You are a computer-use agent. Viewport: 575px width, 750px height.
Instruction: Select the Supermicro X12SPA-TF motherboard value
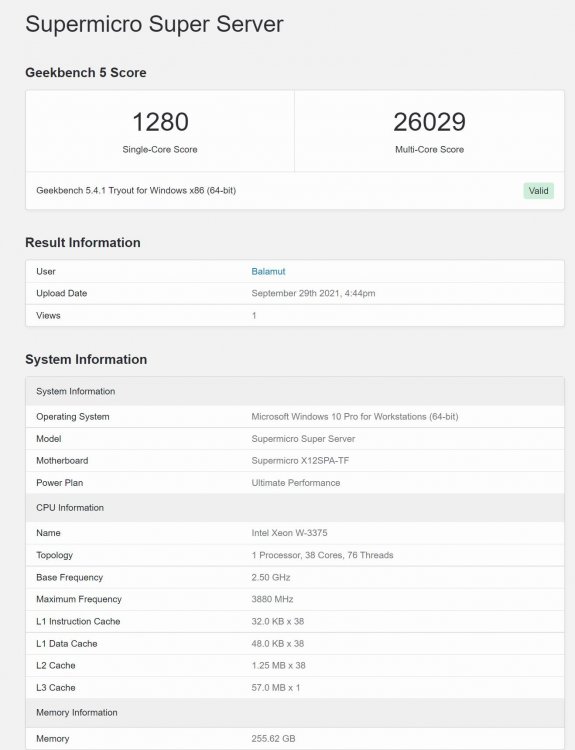(300, 461)
